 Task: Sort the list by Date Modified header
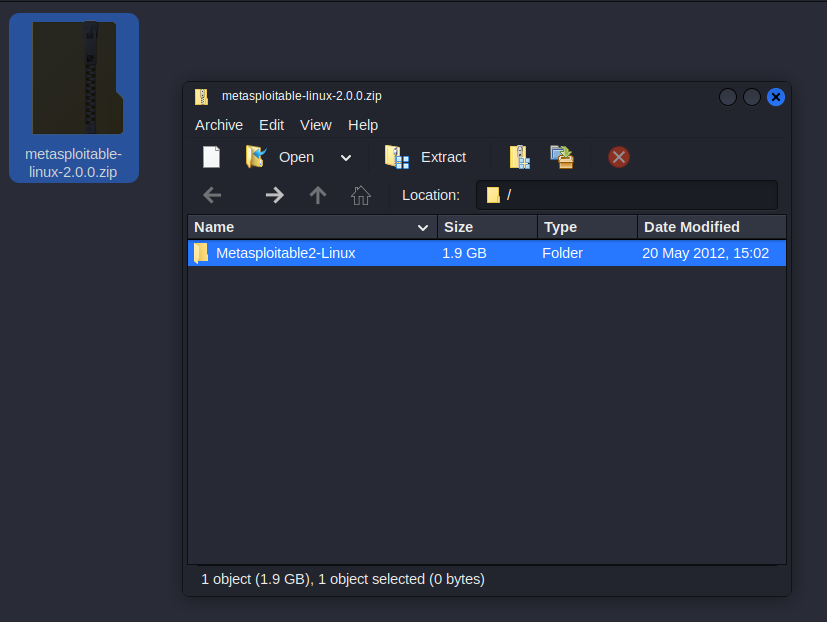pos(710,227)
